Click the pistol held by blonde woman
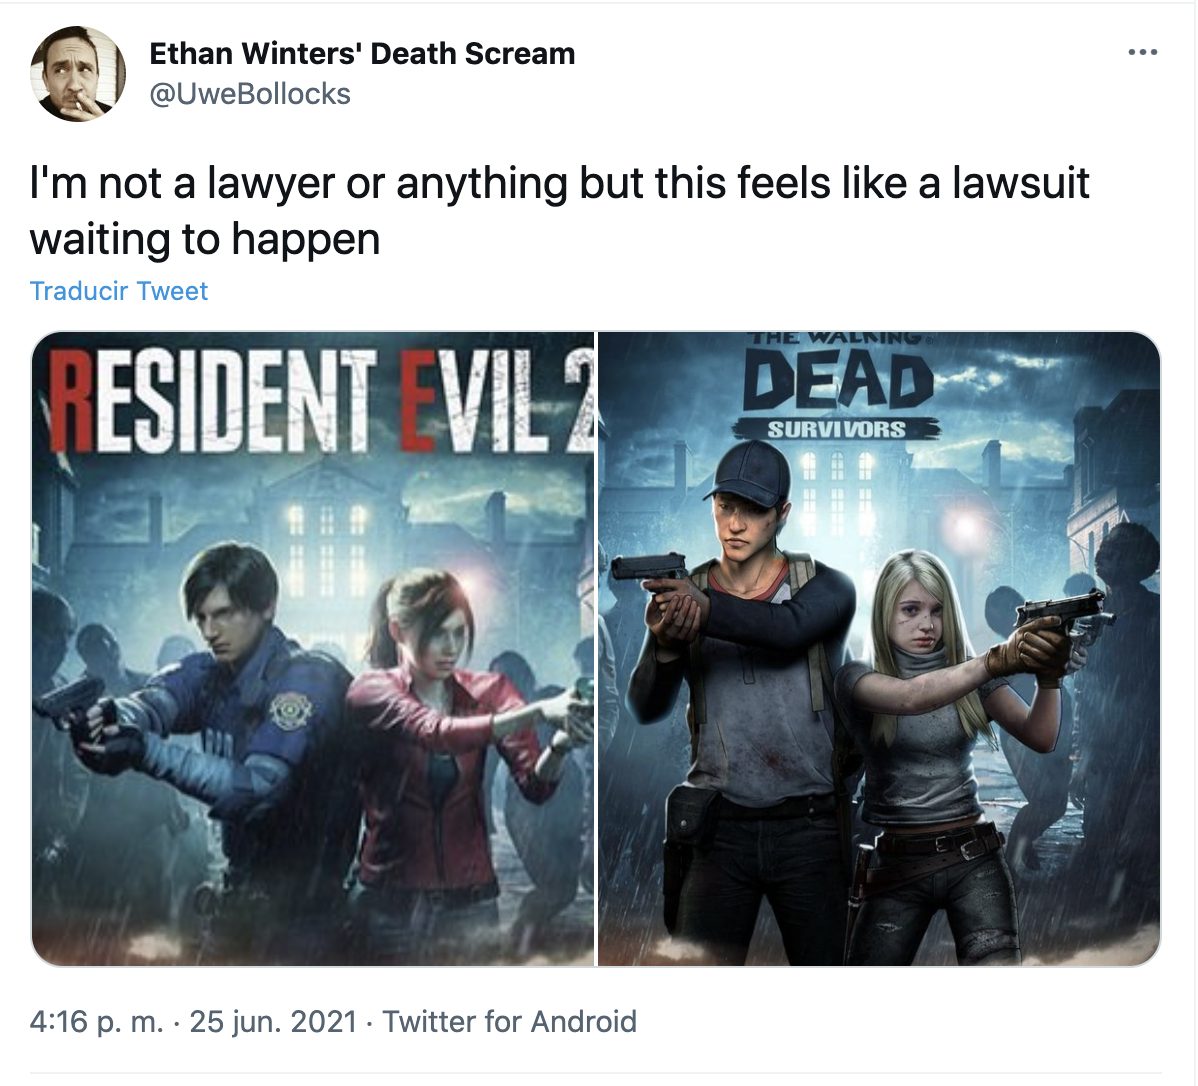Viewport: 1198px width, 1086px height. (x=1062, y=618)
